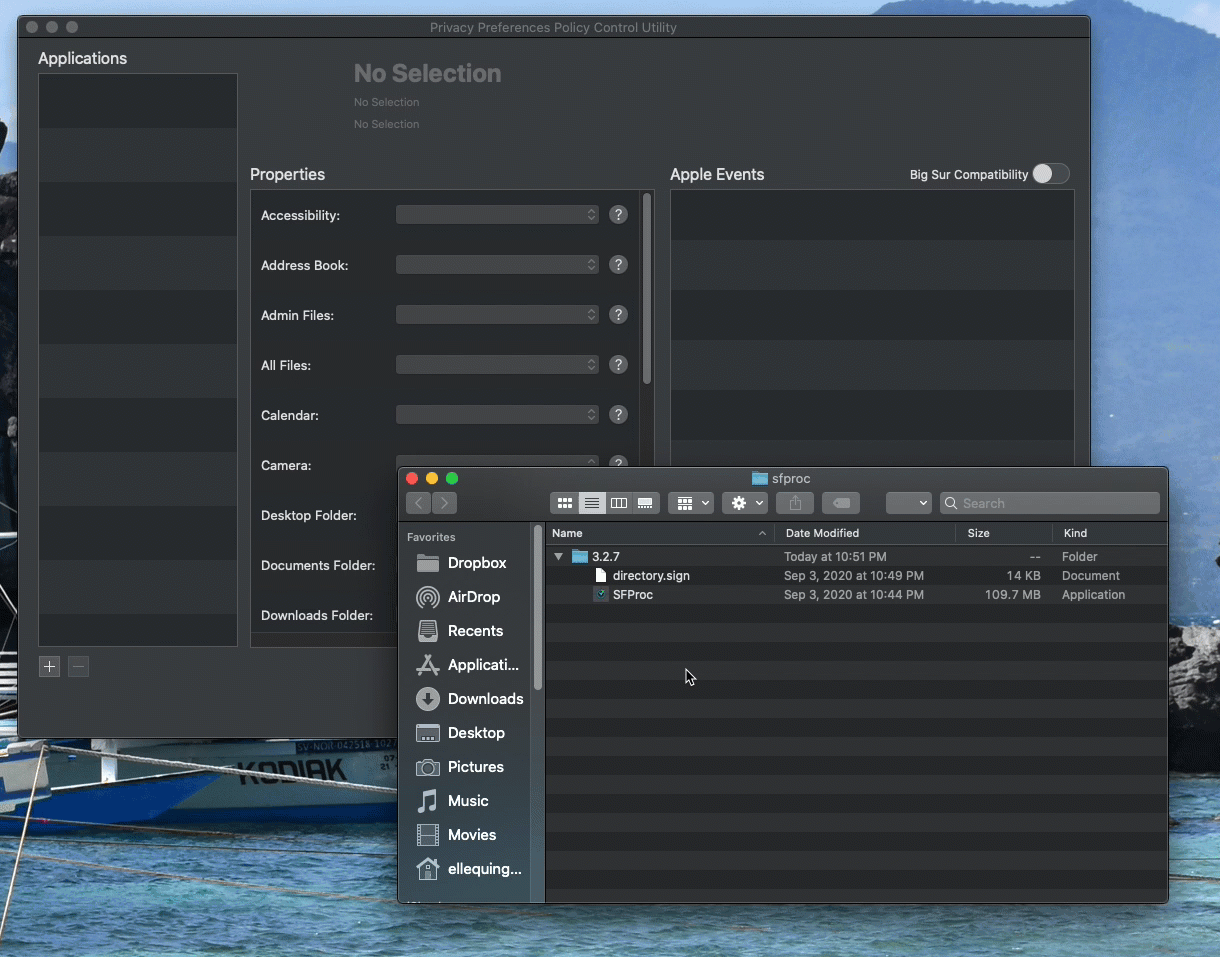Select the 3.2.7 folder row
Image resolution: width=1220 pixels, height=957 pixels.
857,557
